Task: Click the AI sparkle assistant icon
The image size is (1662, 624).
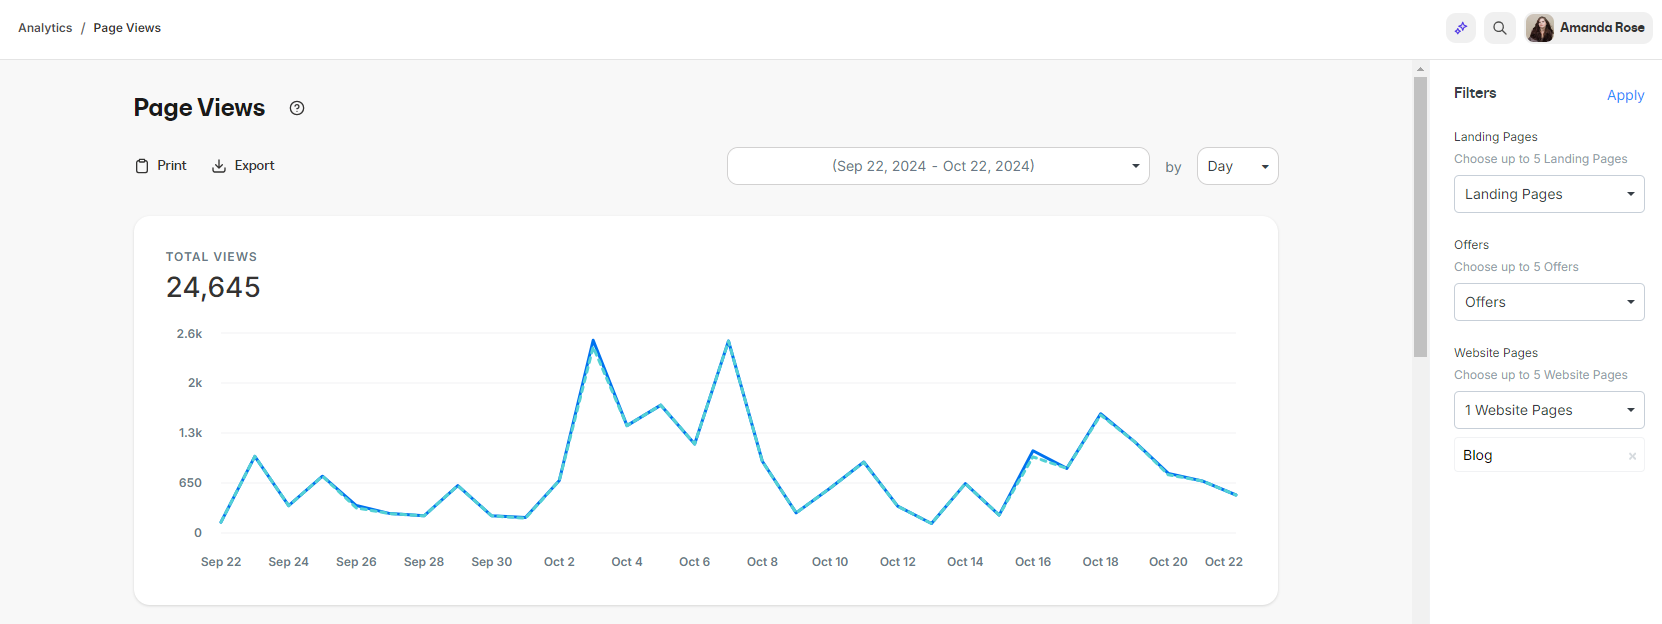Action: (1461, 28)
